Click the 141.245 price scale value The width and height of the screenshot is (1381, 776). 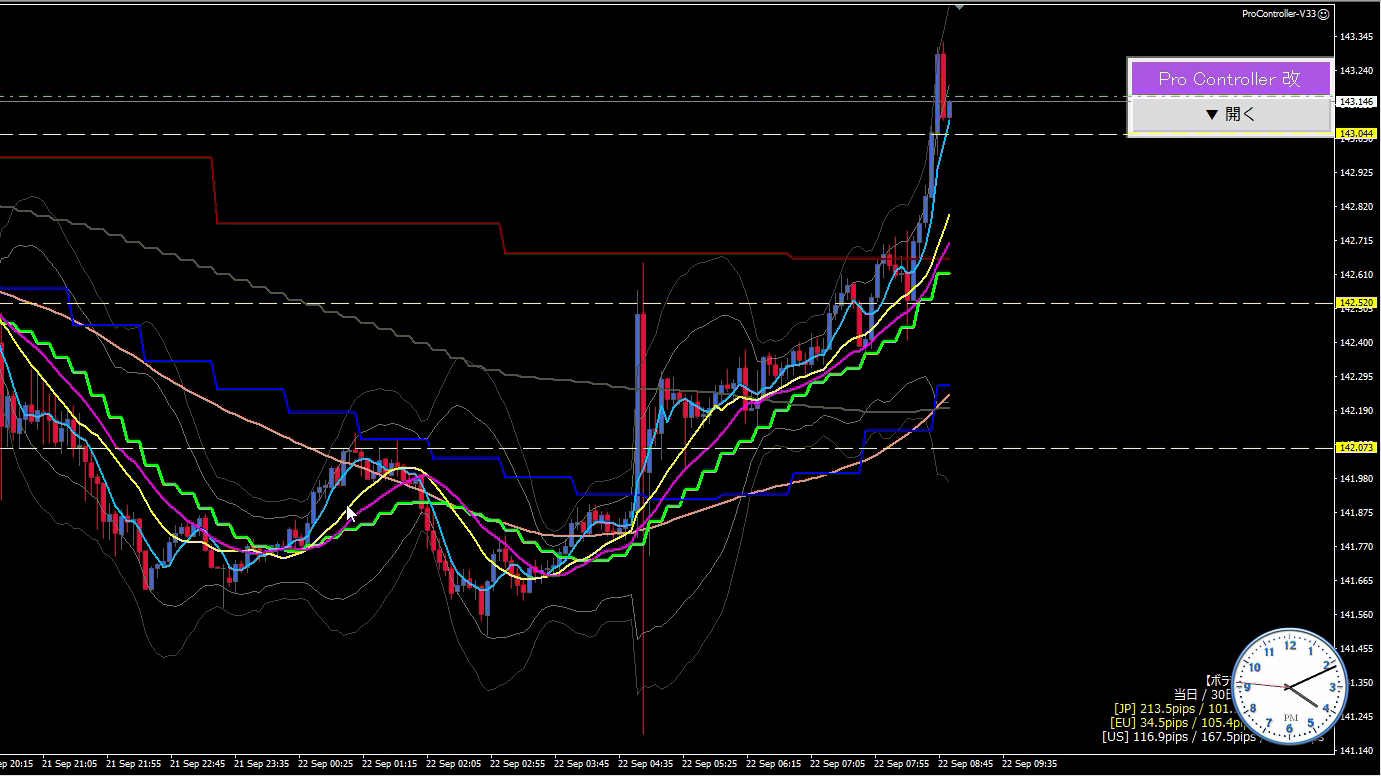1356,717
